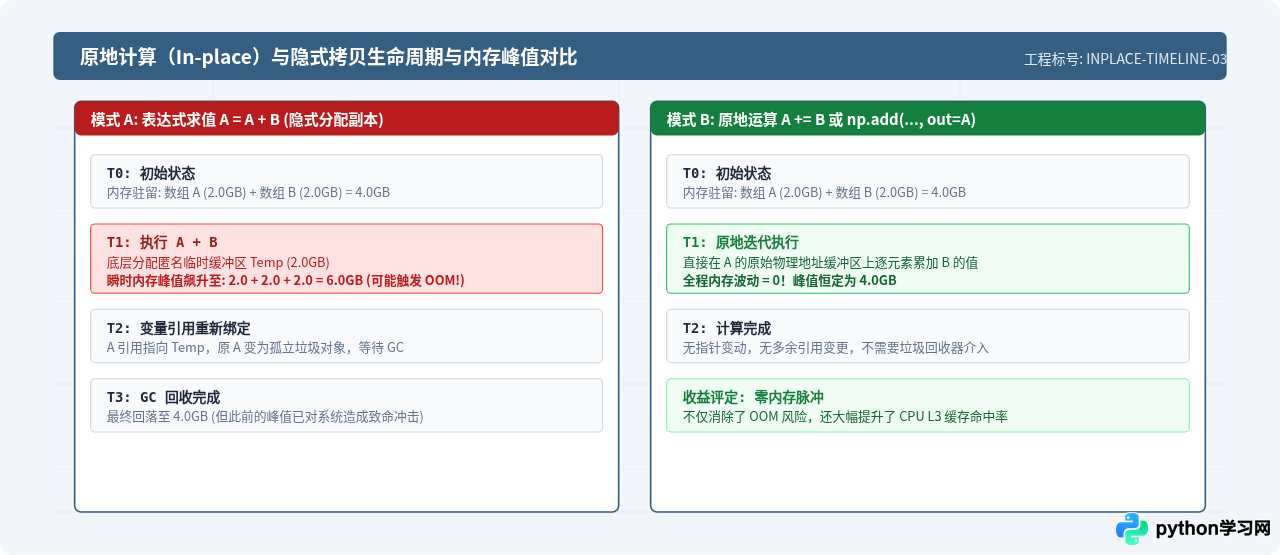Image resolution: width=1280 pixels, height=555 pixels.
Task: Select the line A 引用指向 Temp，等待 GC
Action: (x=255, y=347)
